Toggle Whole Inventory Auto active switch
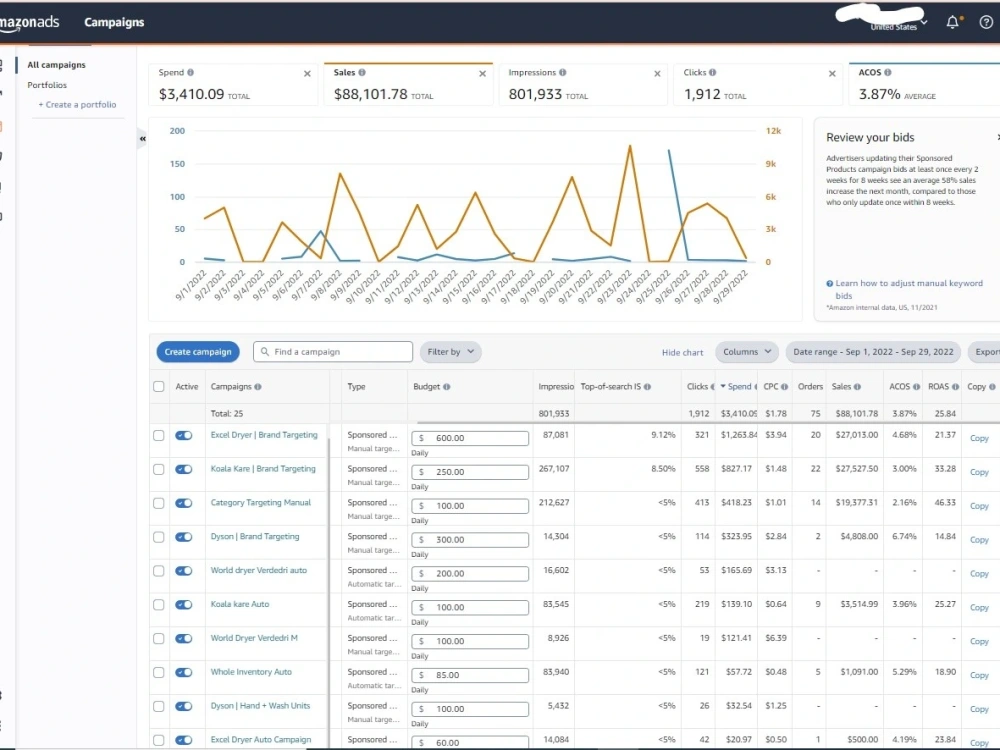 coord(184,672)
